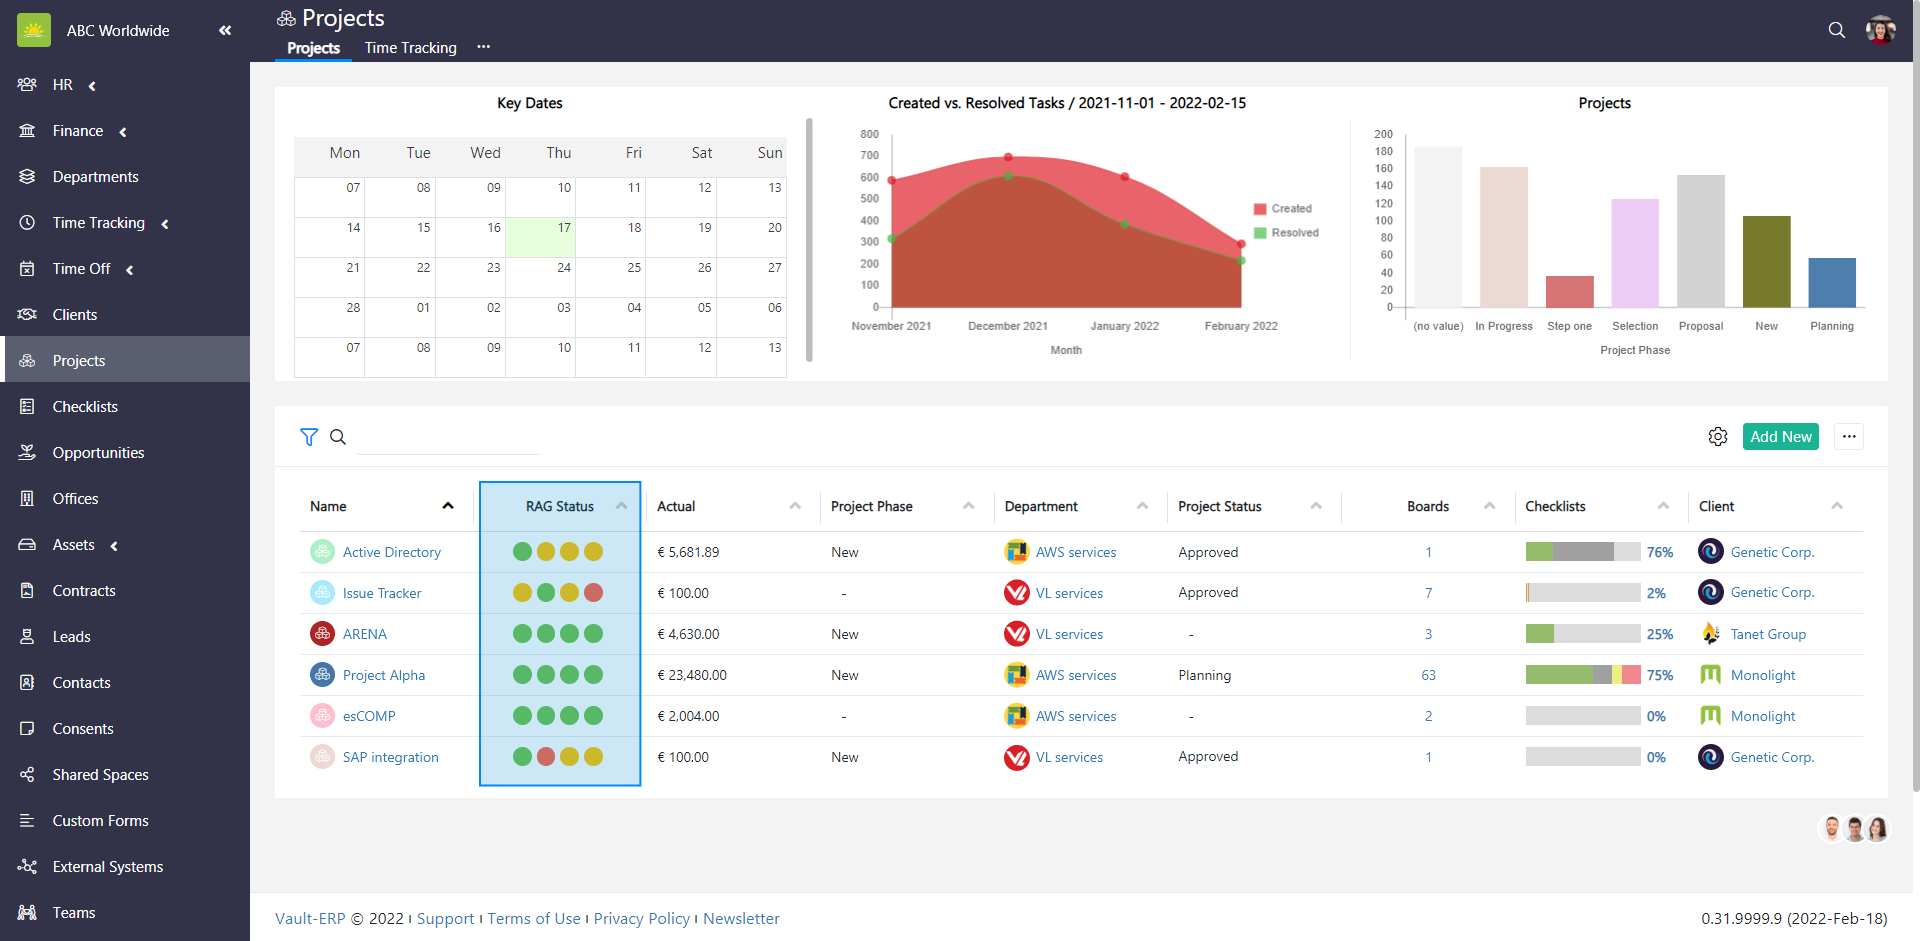The height and width of the screenshot is (941, 1920).
Task: Open table settings gear icon
Action: (x=1717, y=437)
